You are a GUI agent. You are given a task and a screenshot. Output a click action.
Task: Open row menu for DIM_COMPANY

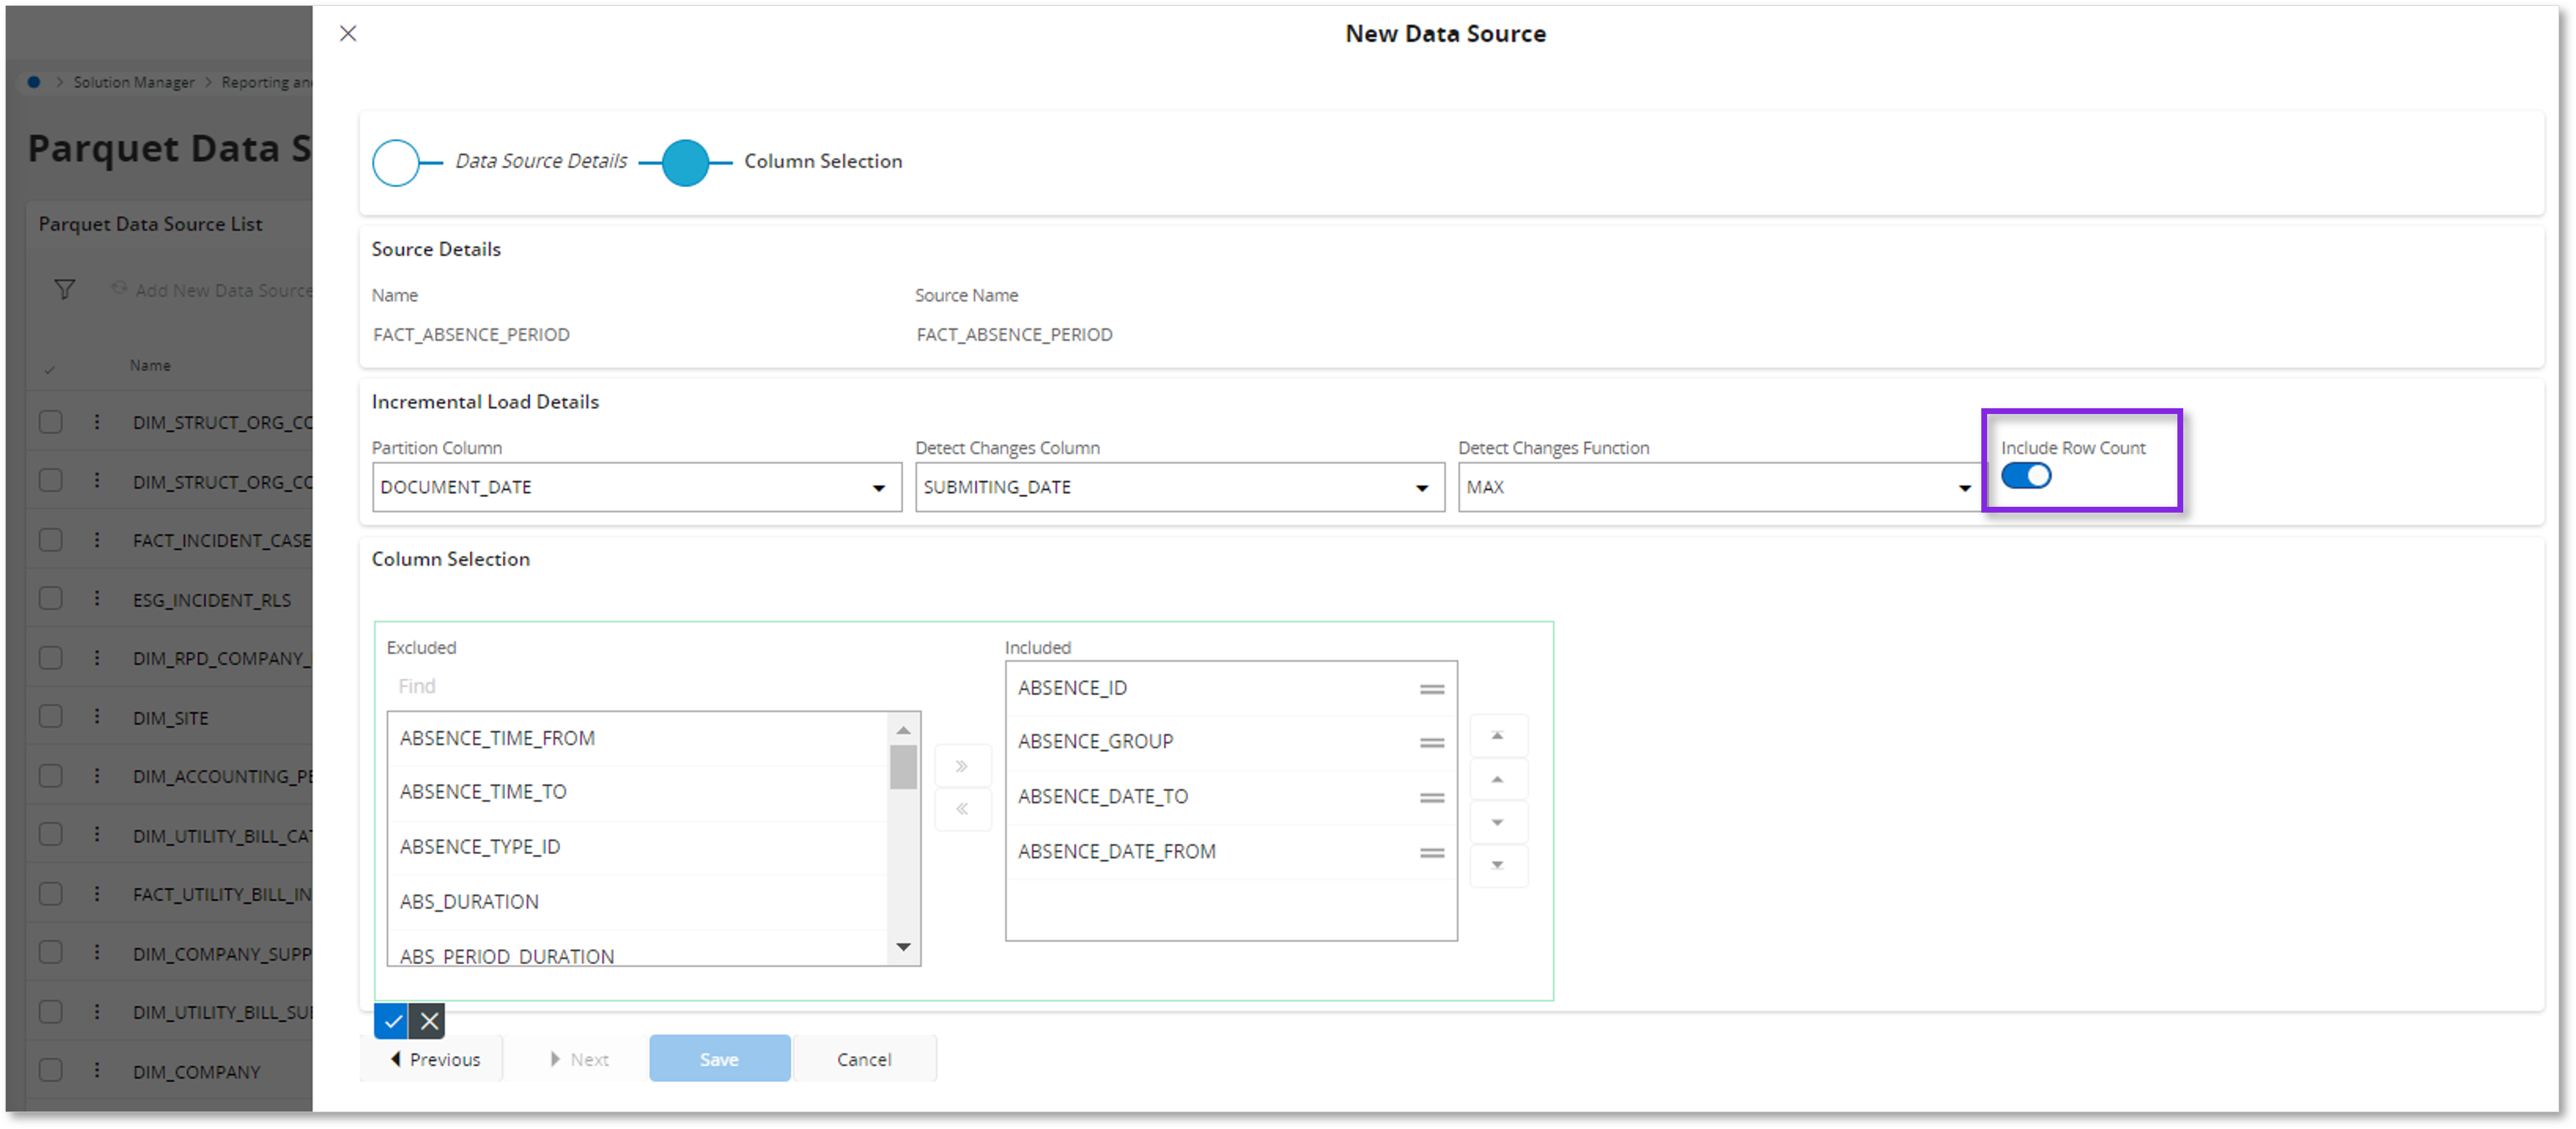pyautogui.click(x=97, y=1071)
